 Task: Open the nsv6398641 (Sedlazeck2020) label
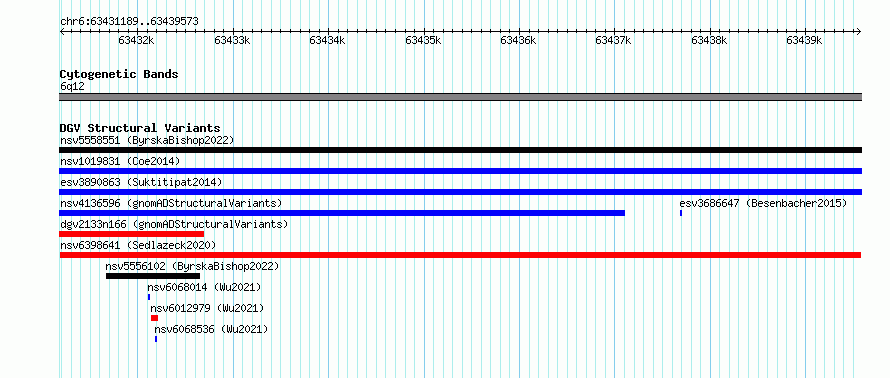[x=138, y=245]
